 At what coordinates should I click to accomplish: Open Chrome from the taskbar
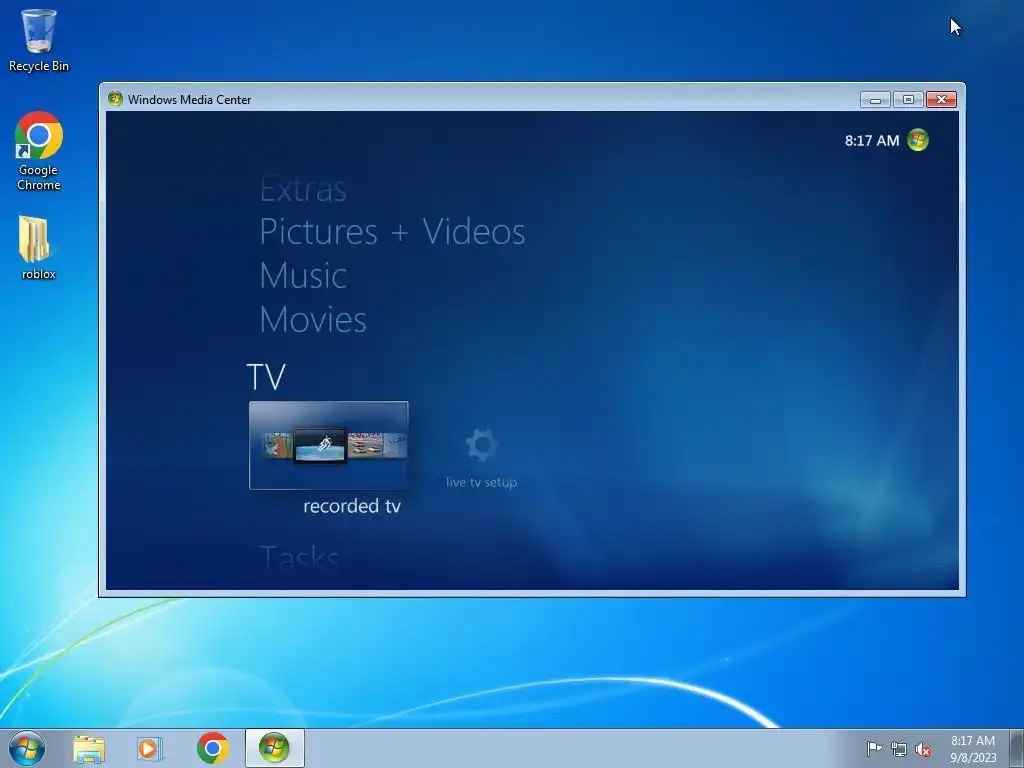212,748
